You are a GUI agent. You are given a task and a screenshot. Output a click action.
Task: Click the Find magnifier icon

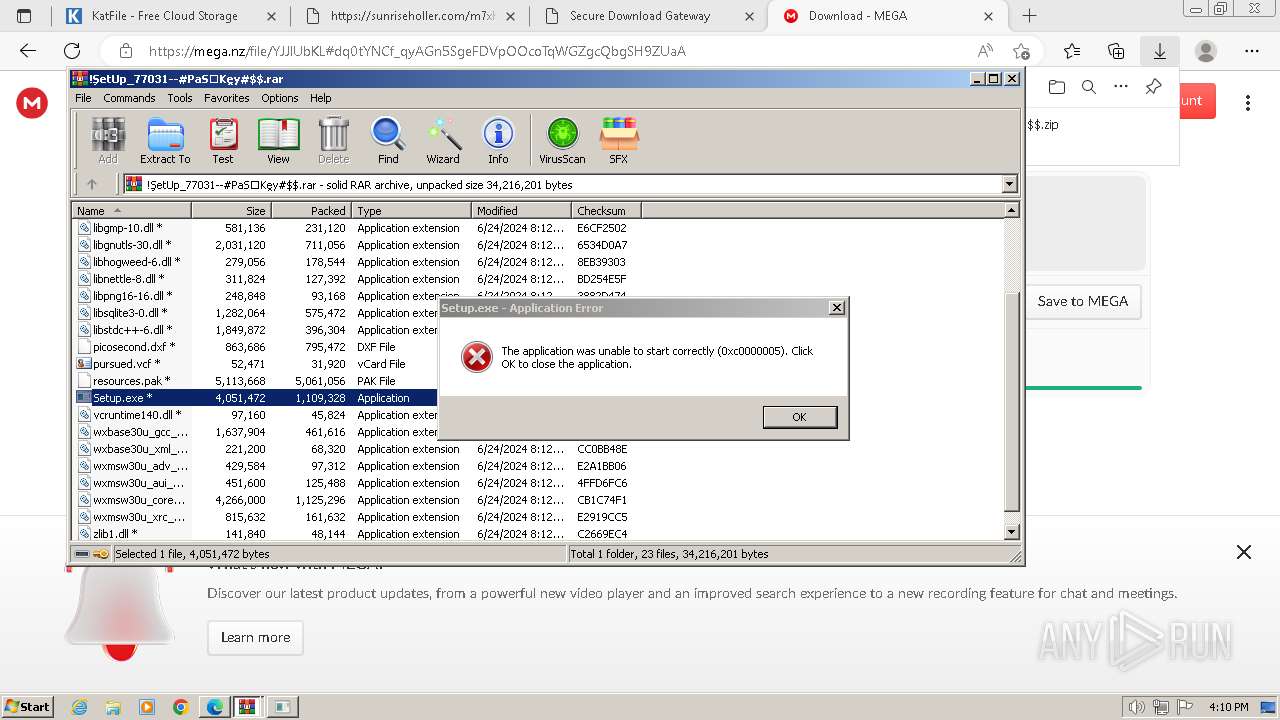click(388, 140)
